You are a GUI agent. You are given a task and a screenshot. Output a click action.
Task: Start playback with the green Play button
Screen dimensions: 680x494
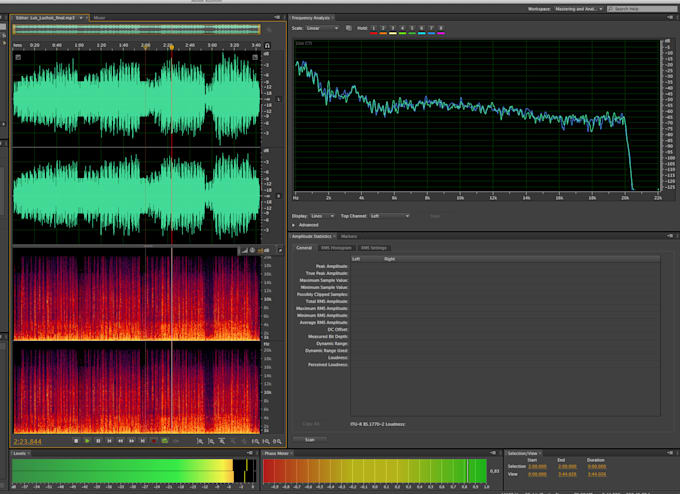[87, 440]
